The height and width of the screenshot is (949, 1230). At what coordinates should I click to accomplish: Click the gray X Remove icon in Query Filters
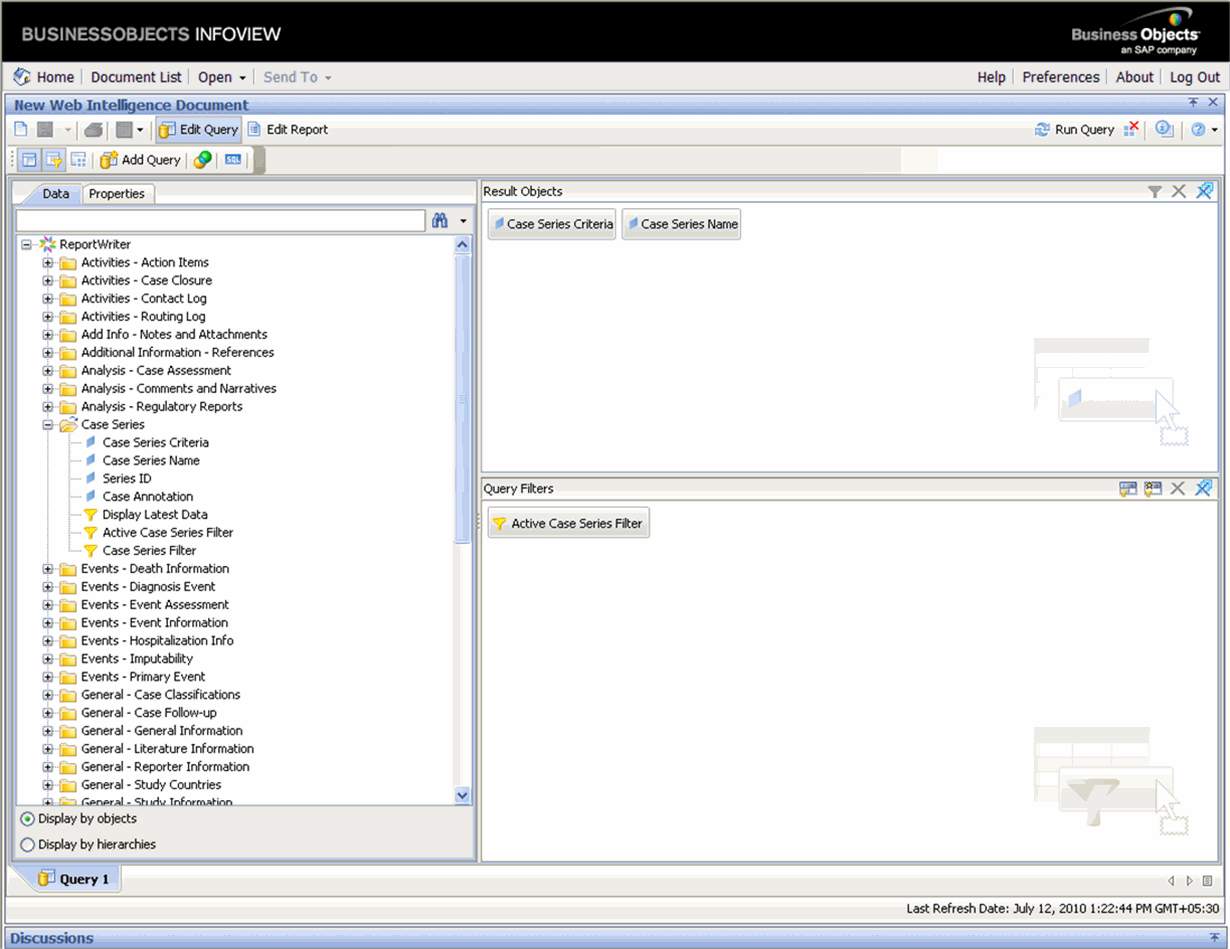1178,489
